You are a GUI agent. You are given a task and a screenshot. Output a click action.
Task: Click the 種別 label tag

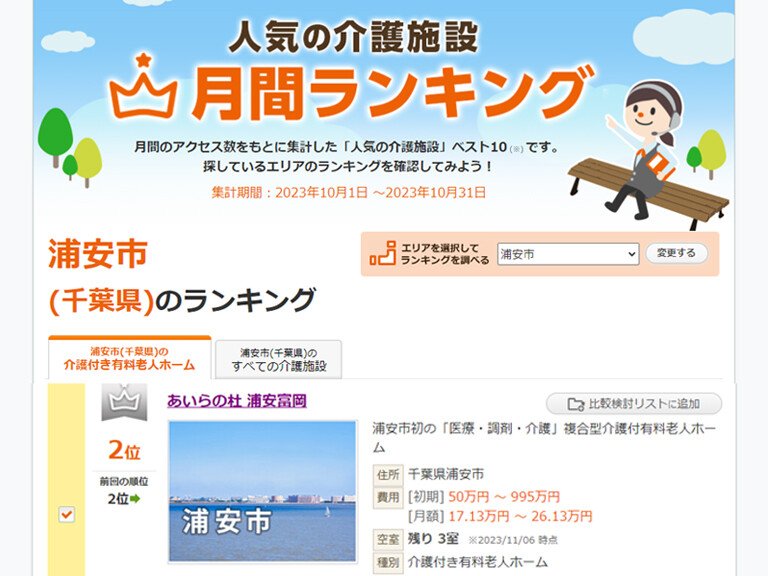[x=388, y=562]
